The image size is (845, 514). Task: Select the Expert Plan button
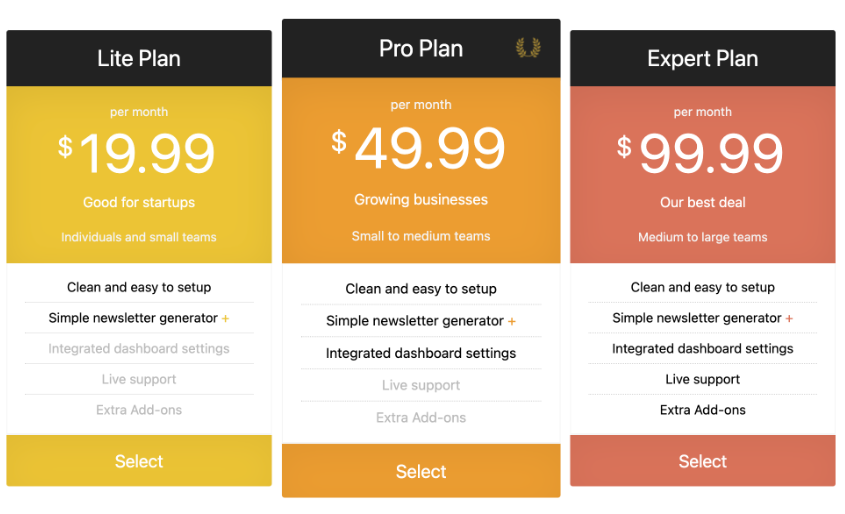click(x=702, y=461)
